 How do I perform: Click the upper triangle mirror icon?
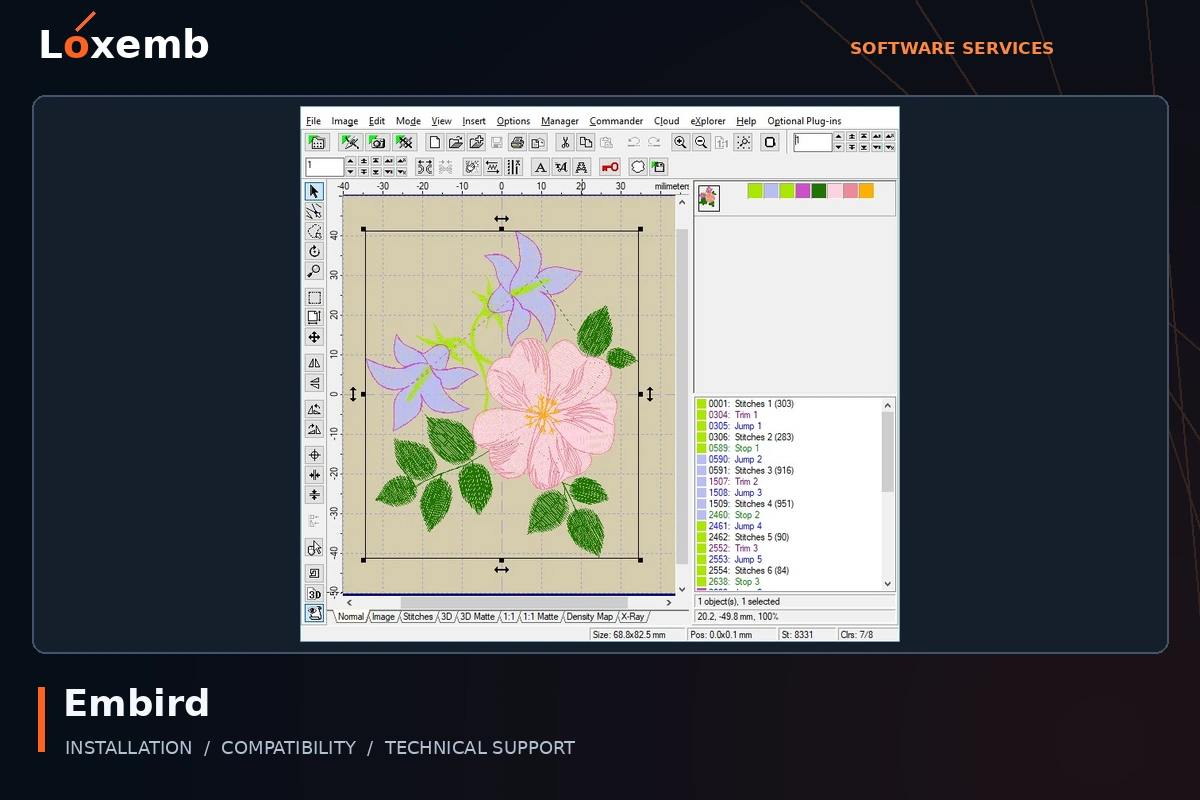pos(314,363)
